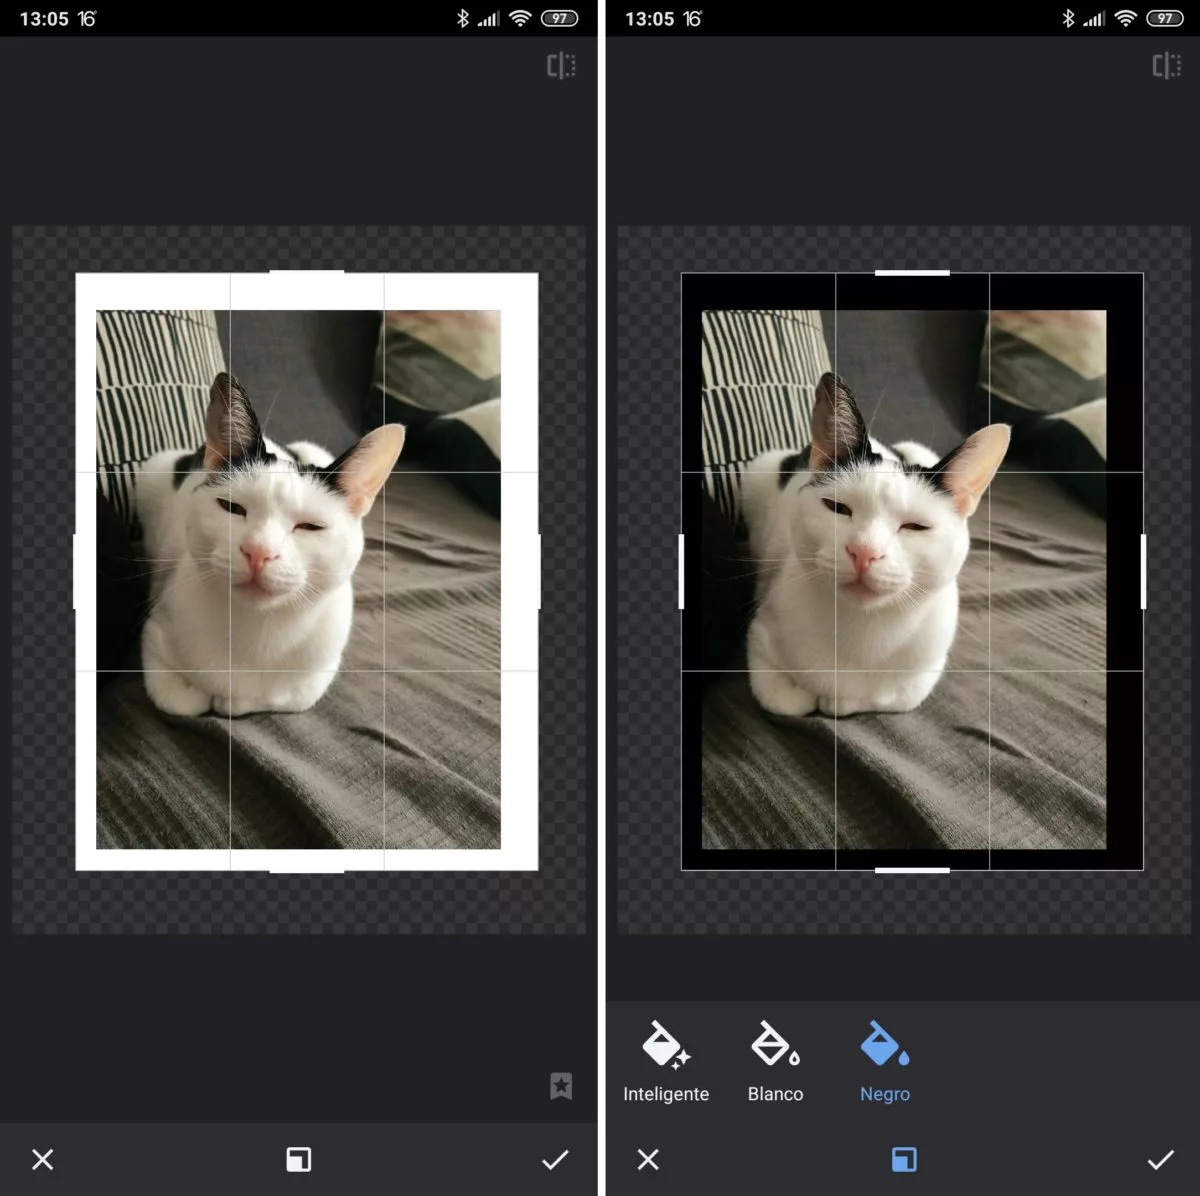Tap the fill style icon on white-border screen
The height and width of the screenshot is (1196, 1200).
click(x=298, y=1159)
